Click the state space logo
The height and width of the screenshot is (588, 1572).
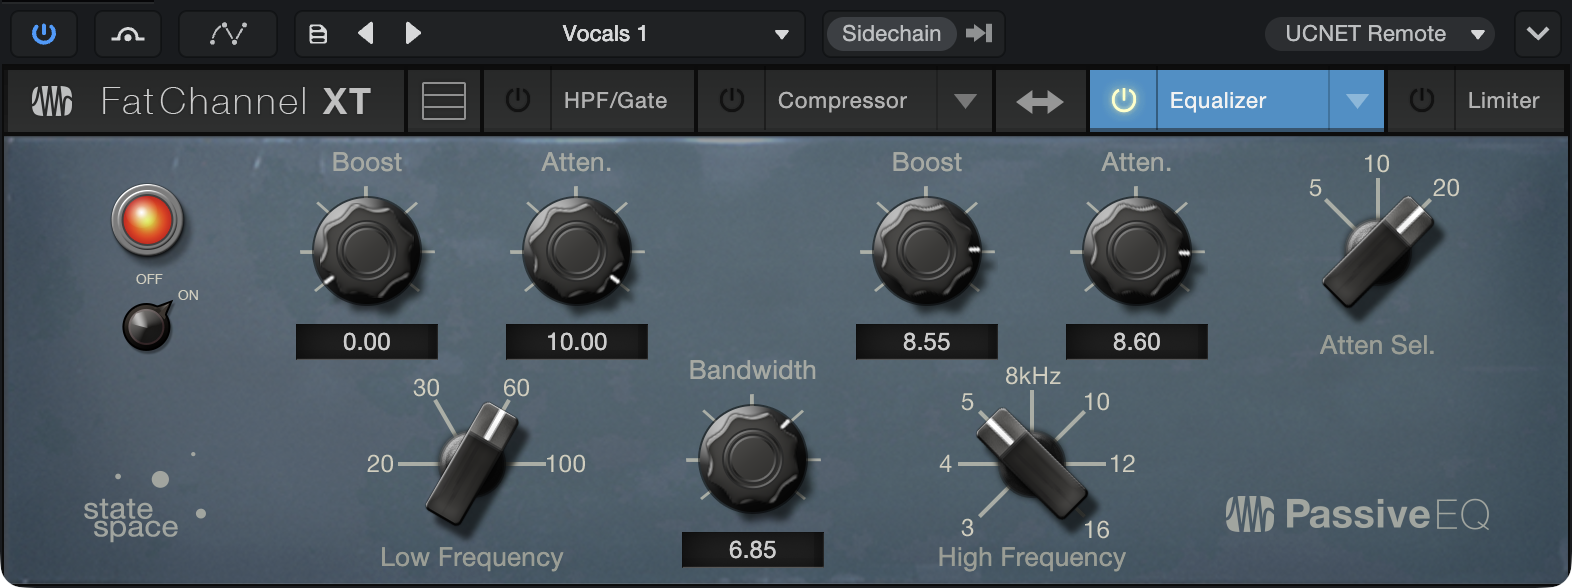pyautogui.click(x=145, y=498)
